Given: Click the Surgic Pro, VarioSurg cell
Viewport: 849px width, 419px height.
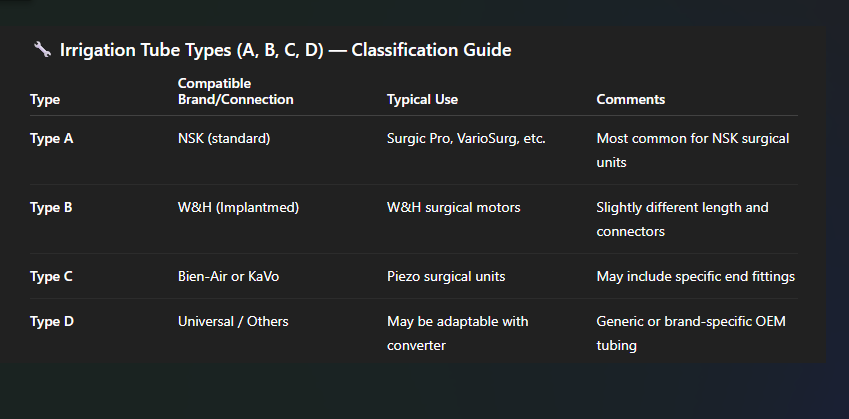Looking at the screenshot, I should click(x=466, y=139).
